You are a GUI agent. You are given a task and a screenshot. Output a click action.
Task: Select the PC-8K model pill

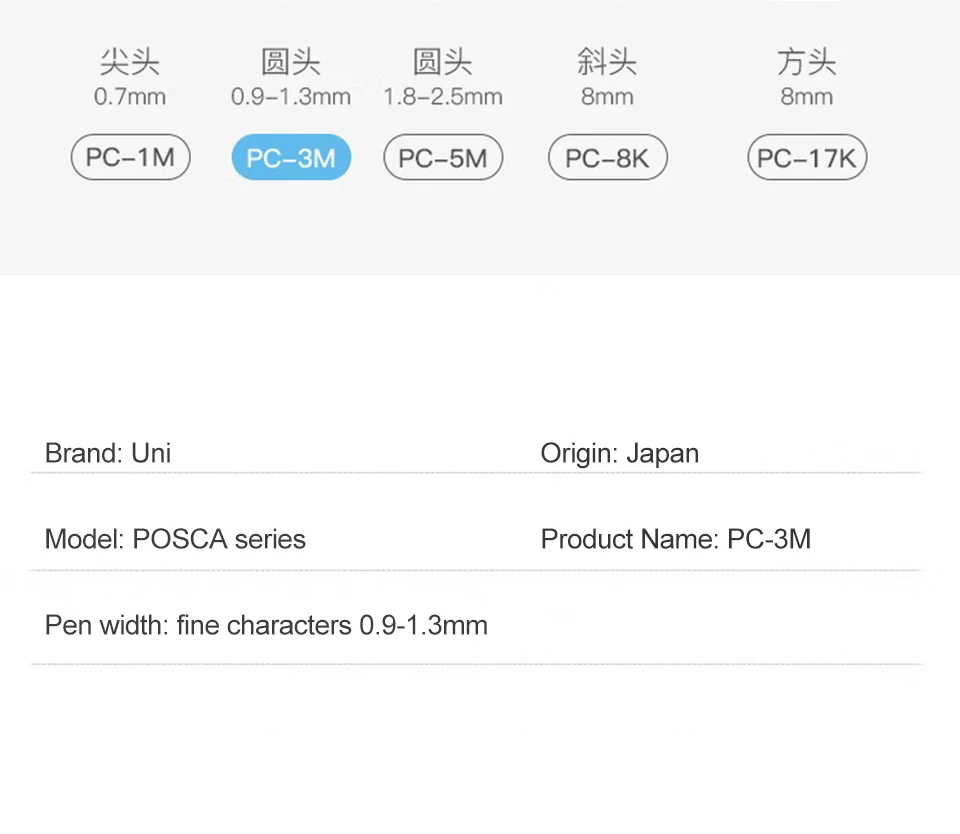coord(607,158)
